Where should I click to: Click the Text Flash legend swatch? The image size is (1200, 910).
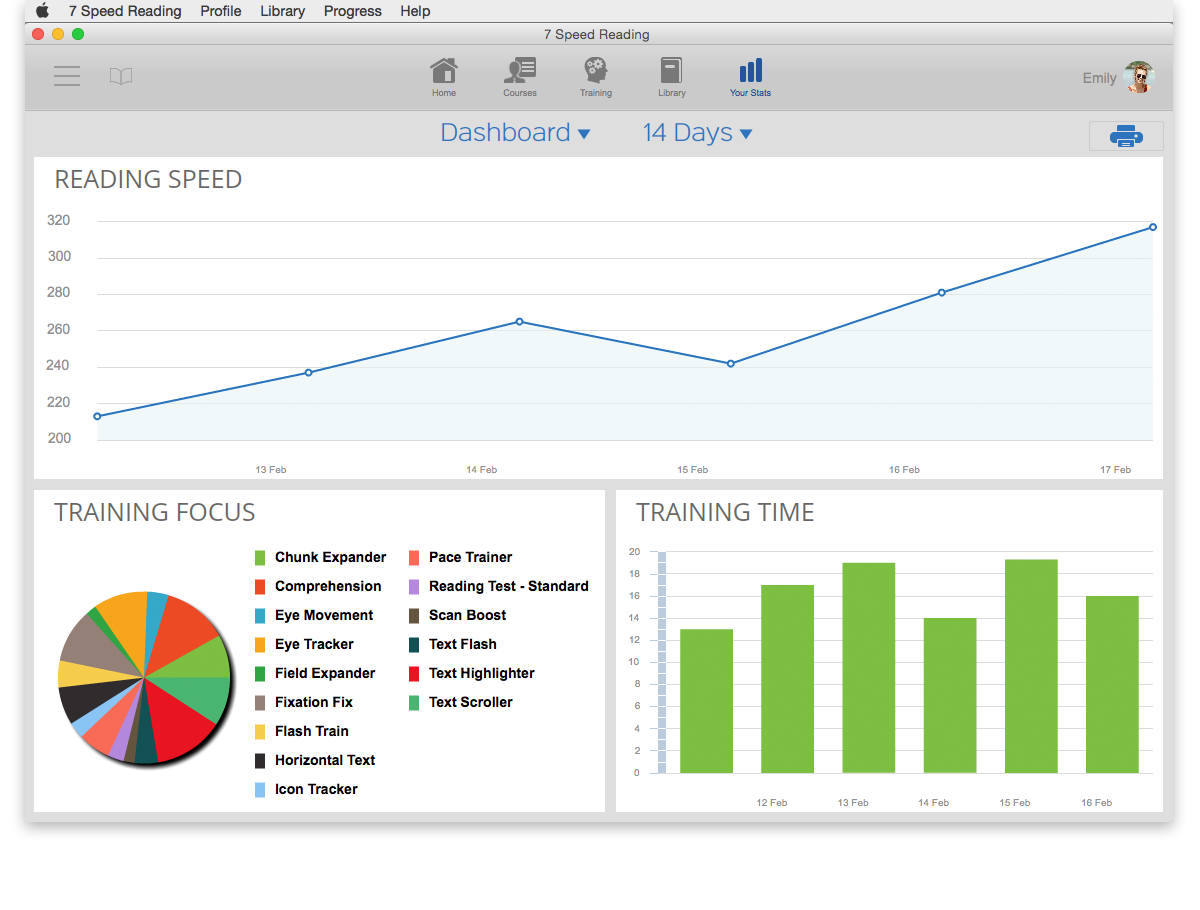(x=414, y=645)
